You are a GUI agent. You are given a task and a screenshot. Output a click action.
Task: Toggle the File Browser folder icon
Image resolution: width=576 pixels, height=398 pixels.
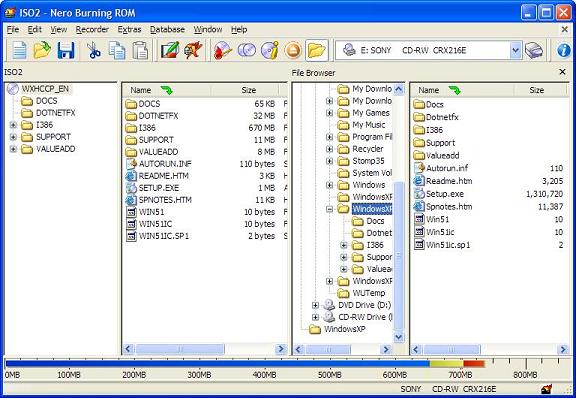(316, 50)
